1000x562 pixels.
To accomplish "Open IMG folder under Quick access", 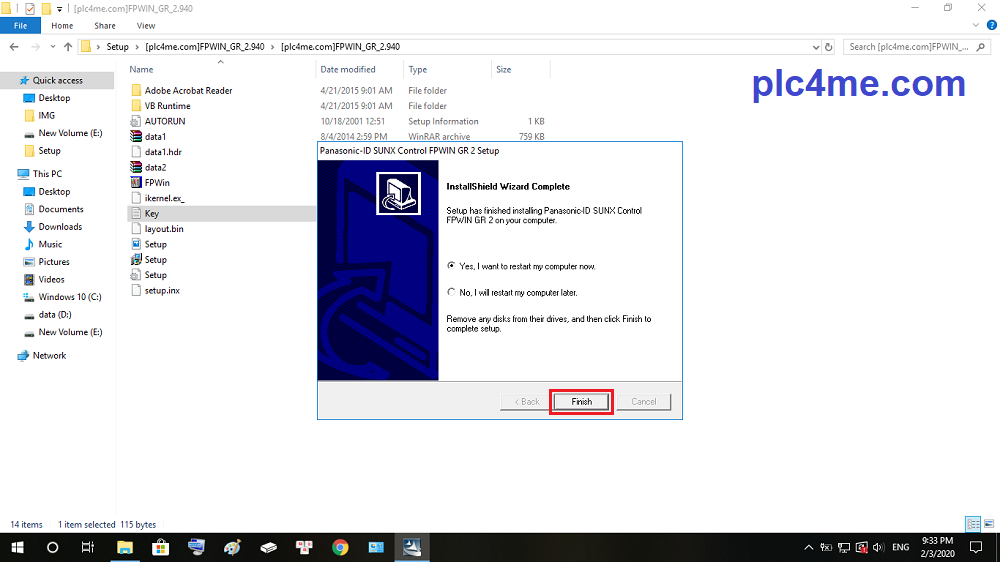I will click(x=47, y=115).
